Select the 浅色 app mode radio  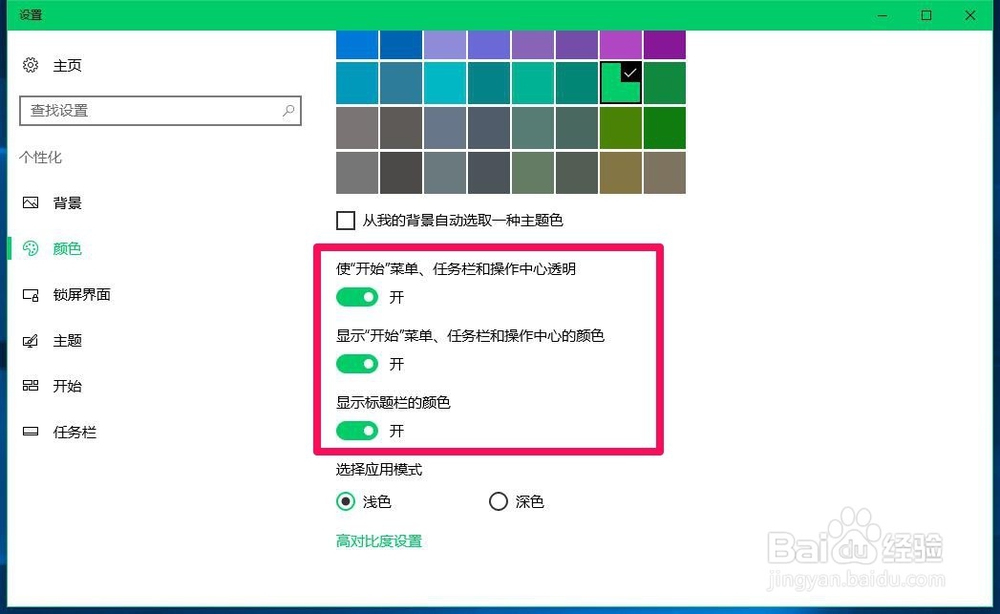click(x=346, y=502)
